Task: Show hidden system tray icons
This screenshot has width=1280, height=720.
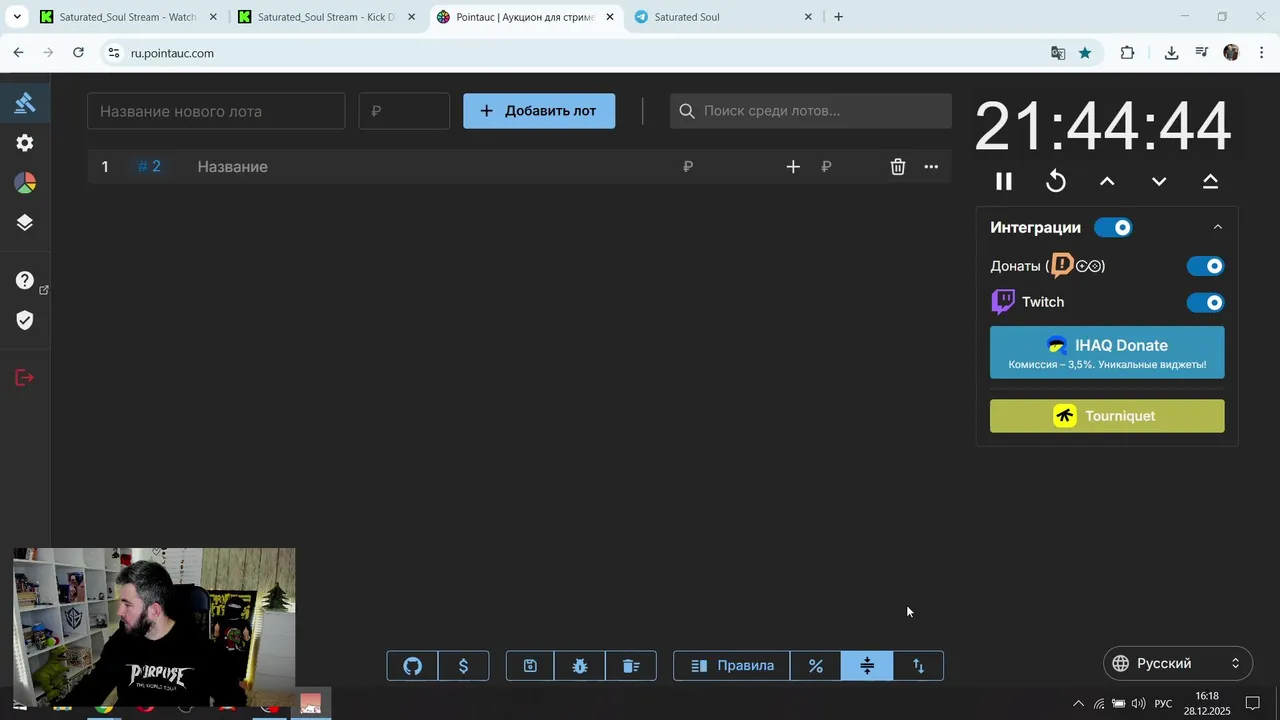Action: point(1078,704)
